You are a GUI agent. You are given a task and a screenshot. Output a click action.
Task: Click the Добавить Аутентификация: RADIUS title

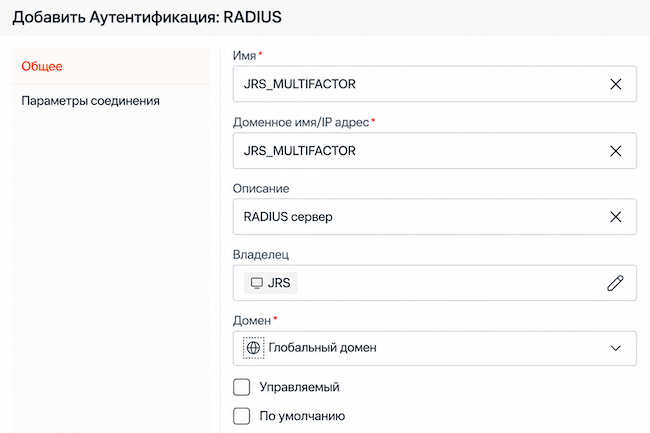(x=147, y=17)
